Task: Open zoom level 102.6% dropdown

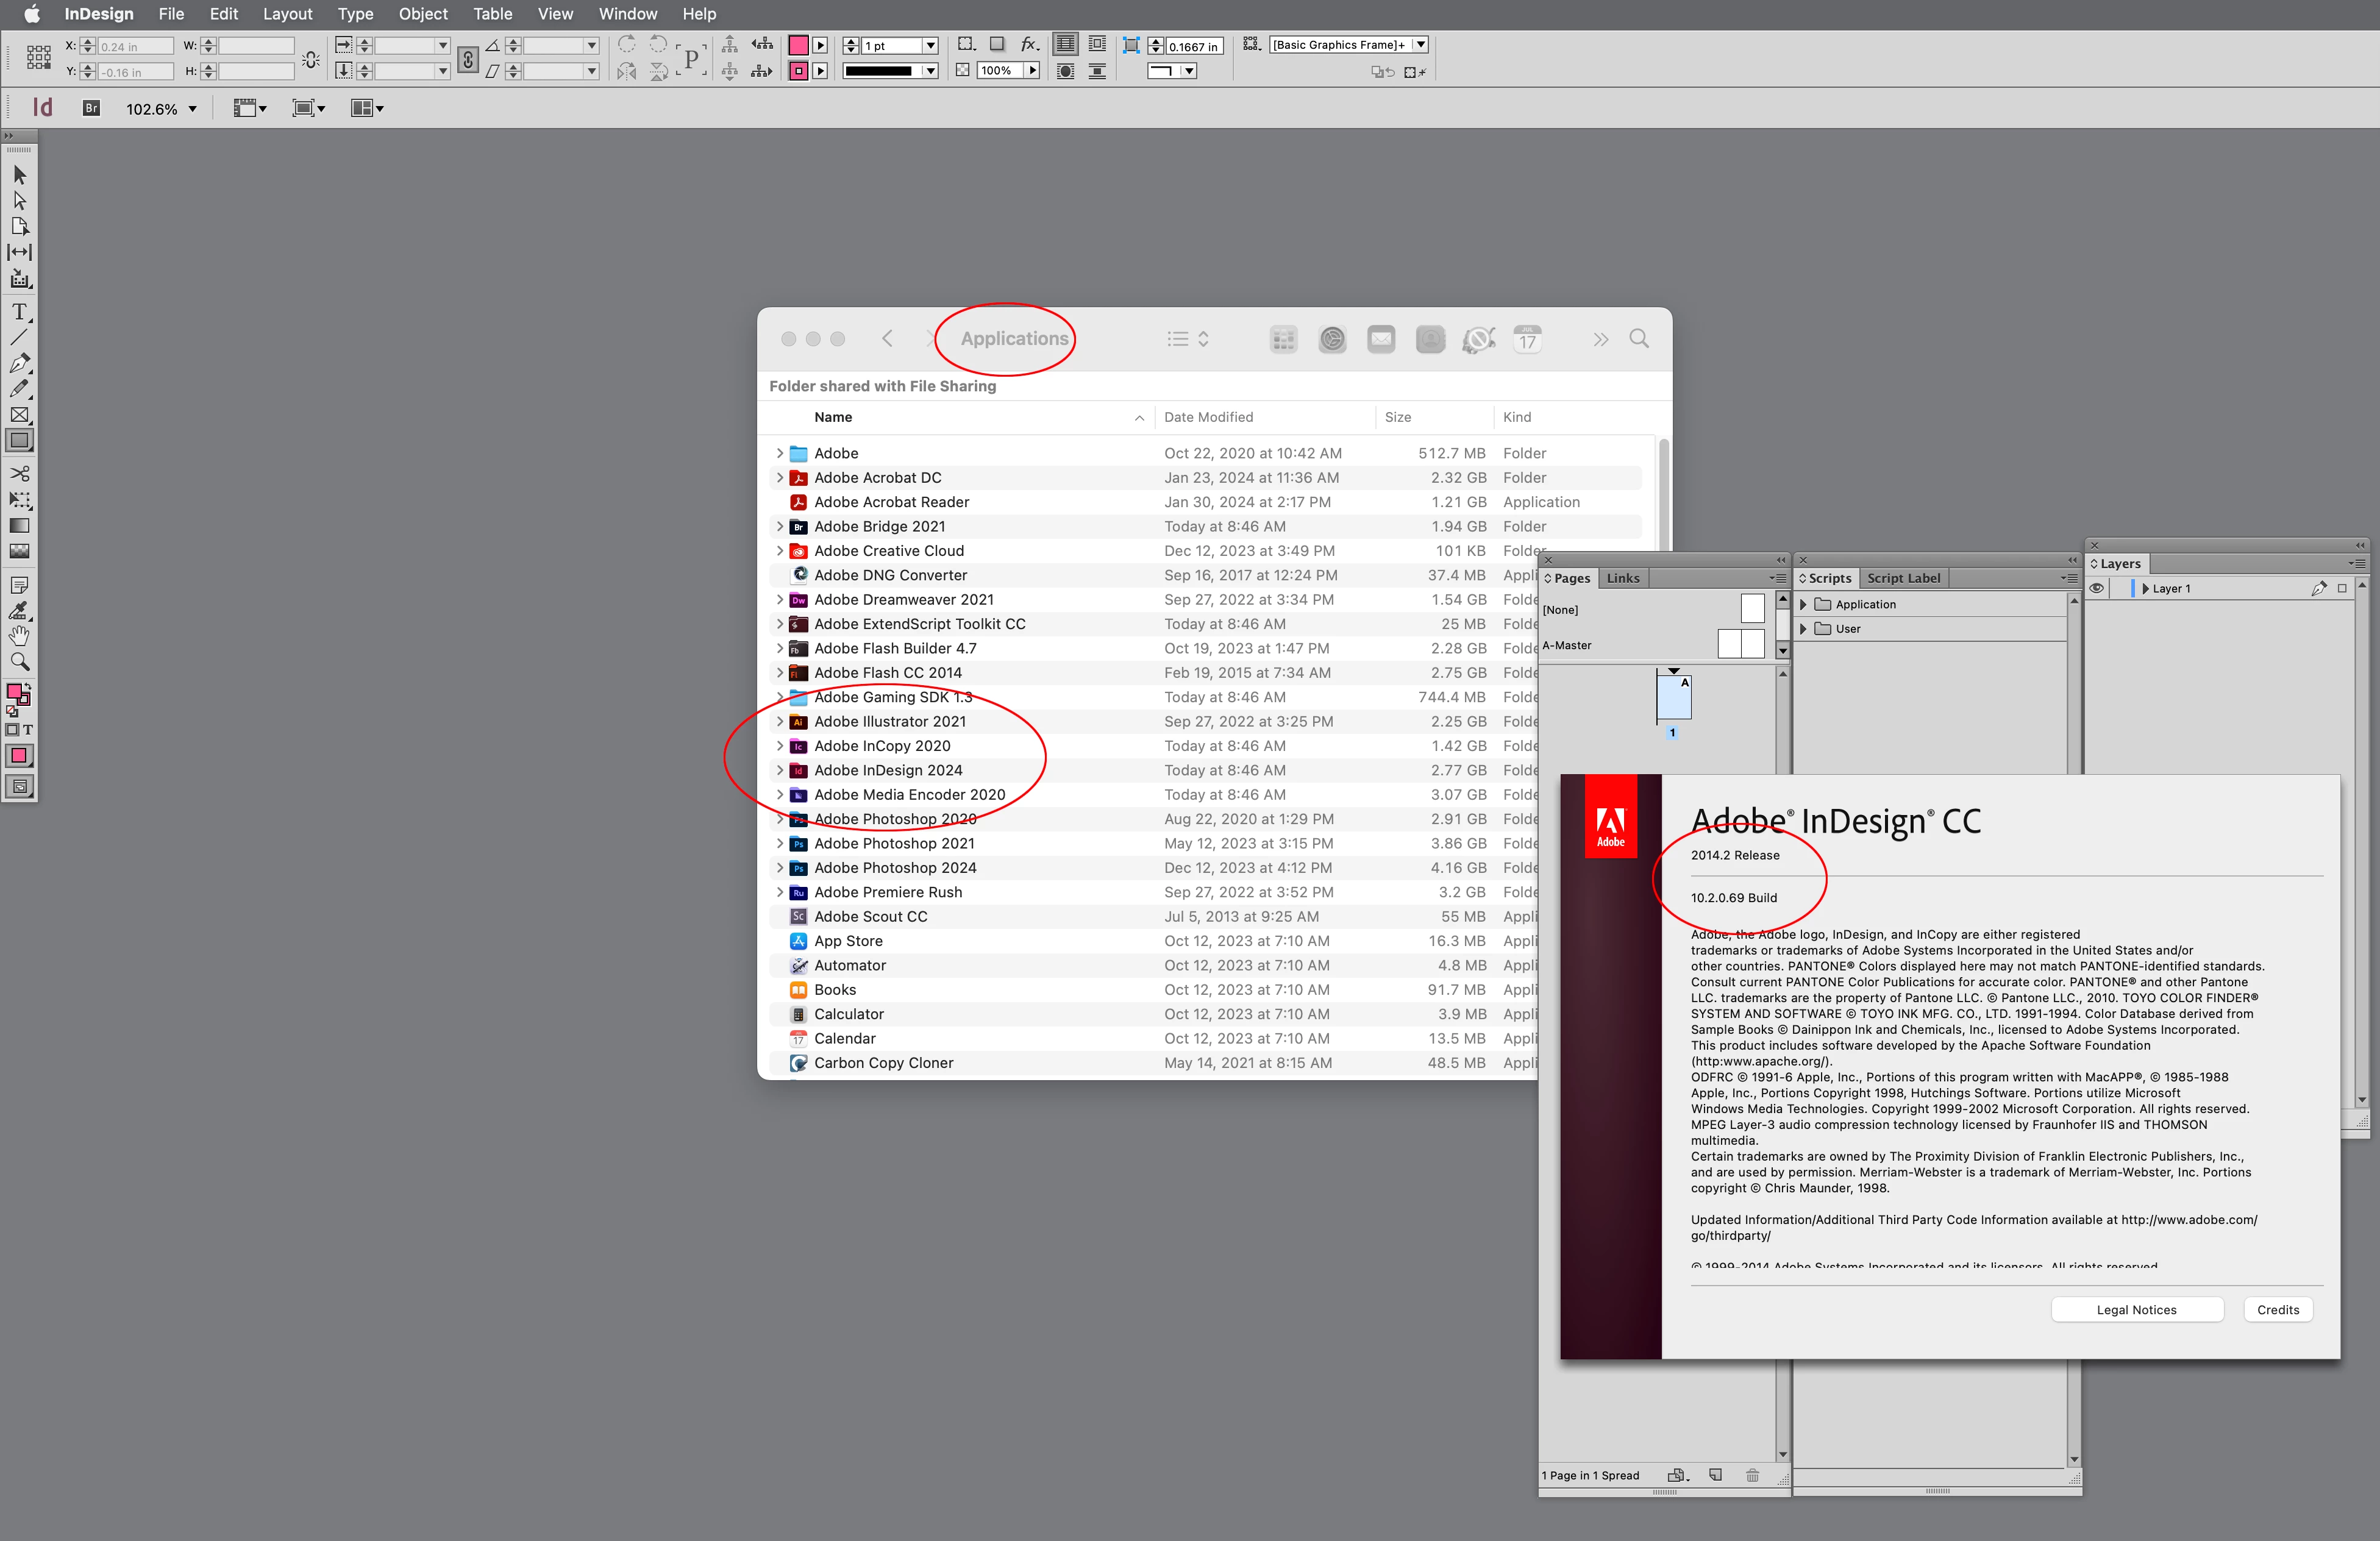Action: [193, 109]
